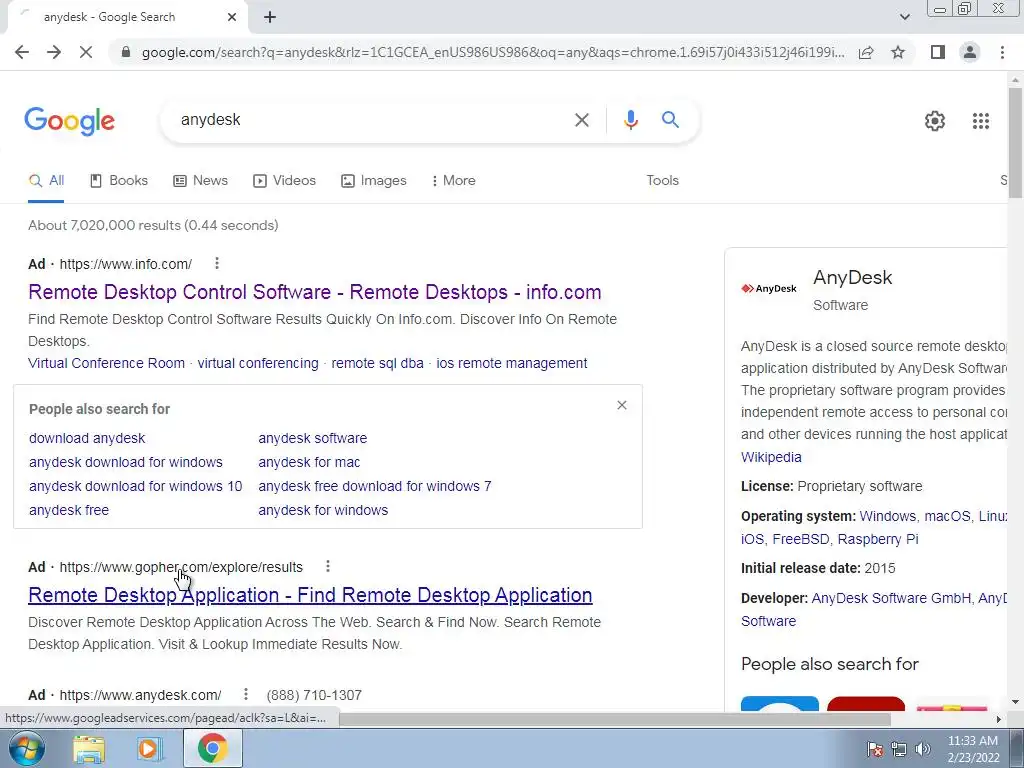1024x768 pixels.
Task: Search for anydesk free
Action: click(69, 510)
